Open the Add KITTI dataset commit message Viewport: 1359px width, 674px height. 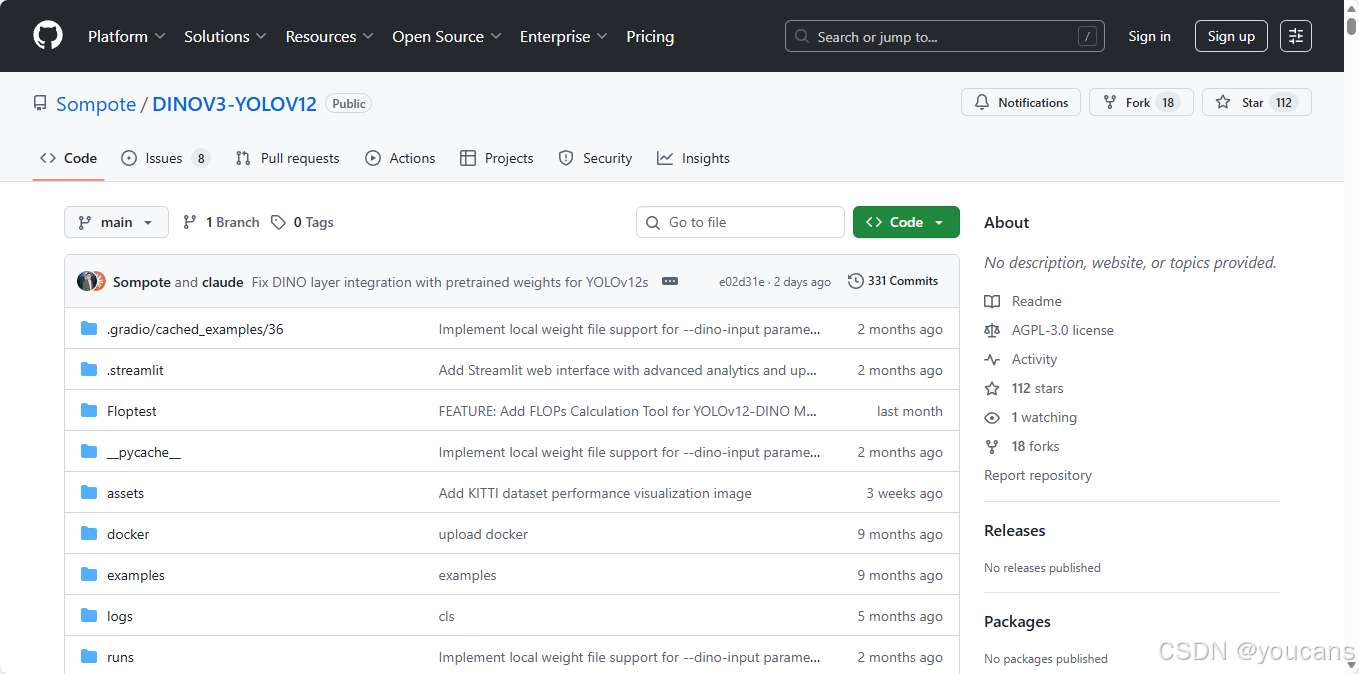pyautogui.click(x=595, y=493)
